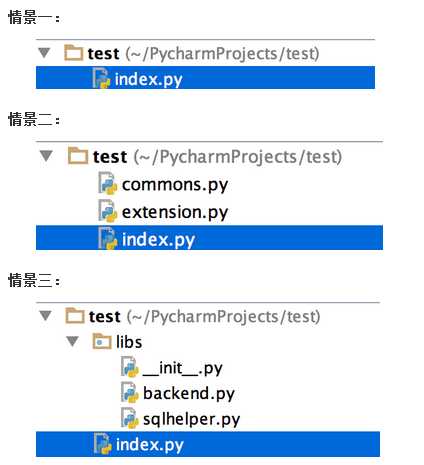This screenshot has height=465, width=424.
Task: Click the test folder icon in scenario two
Action: (78, 156)
